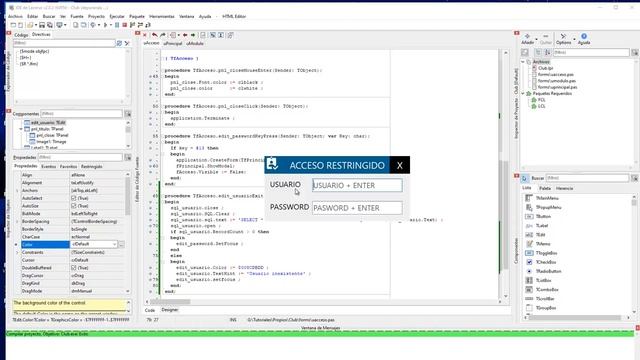
Task: Click the Ayuda button in Project Inspector
Action: 584,39
